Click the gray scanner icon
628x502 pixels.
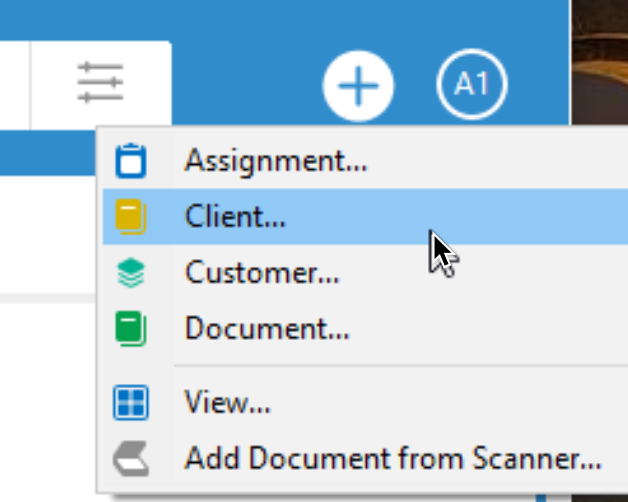[131, 459]
